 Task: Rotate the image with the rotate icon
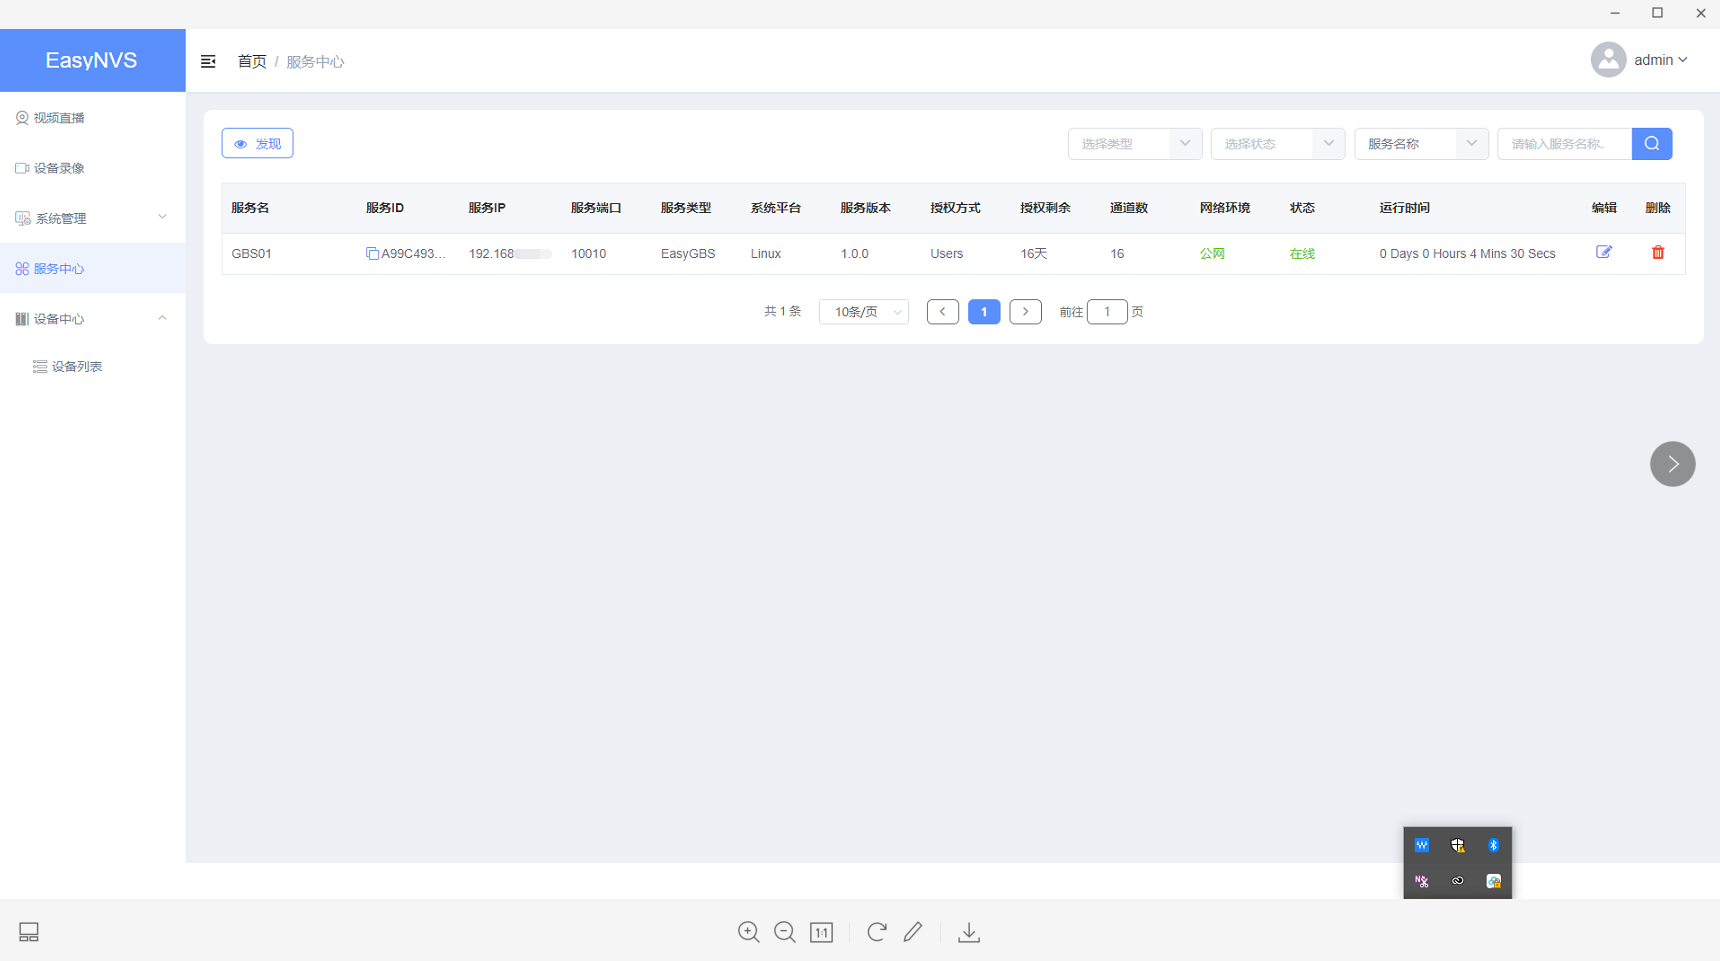point(877,932)
